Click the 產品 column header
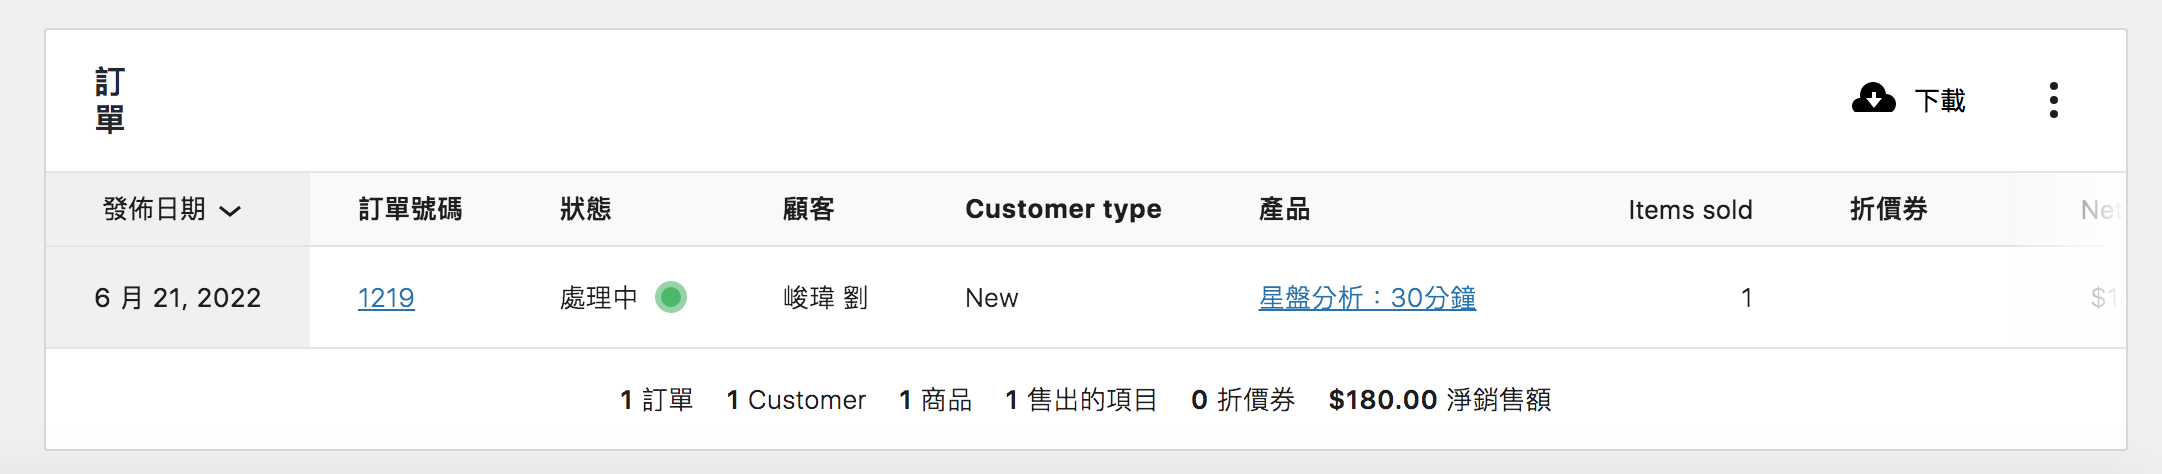Viewport: 2162px width, 474px height. point(1284,209)
